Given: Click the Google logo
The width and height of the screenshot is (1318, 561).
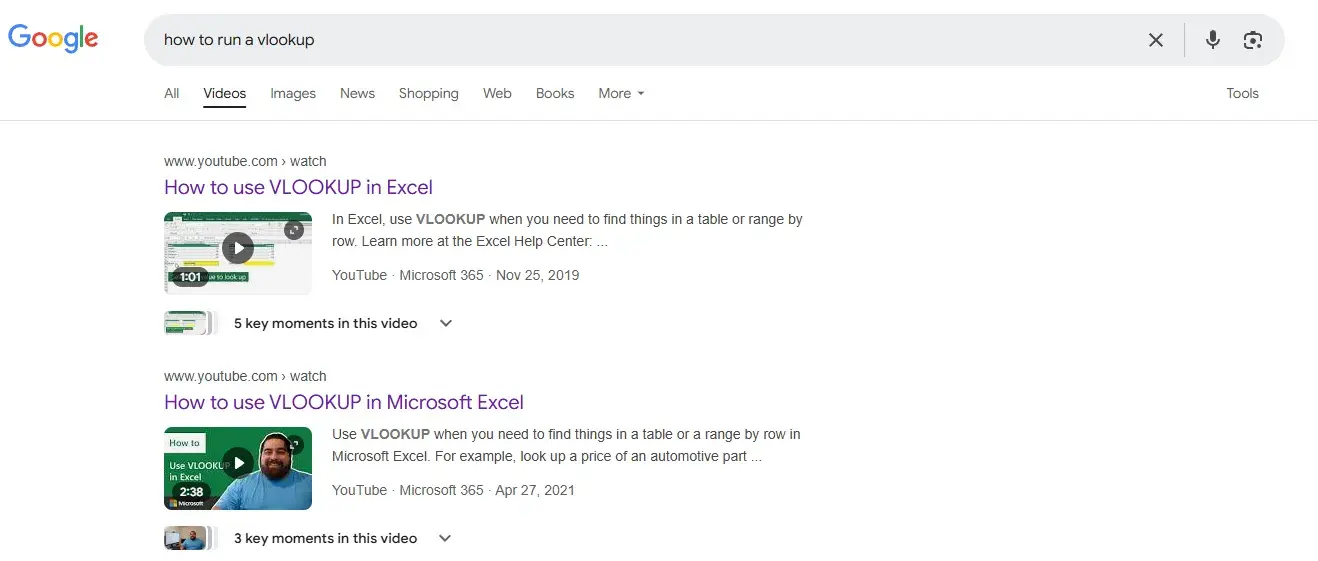Looking at the screenshot, I should (53, 39).
